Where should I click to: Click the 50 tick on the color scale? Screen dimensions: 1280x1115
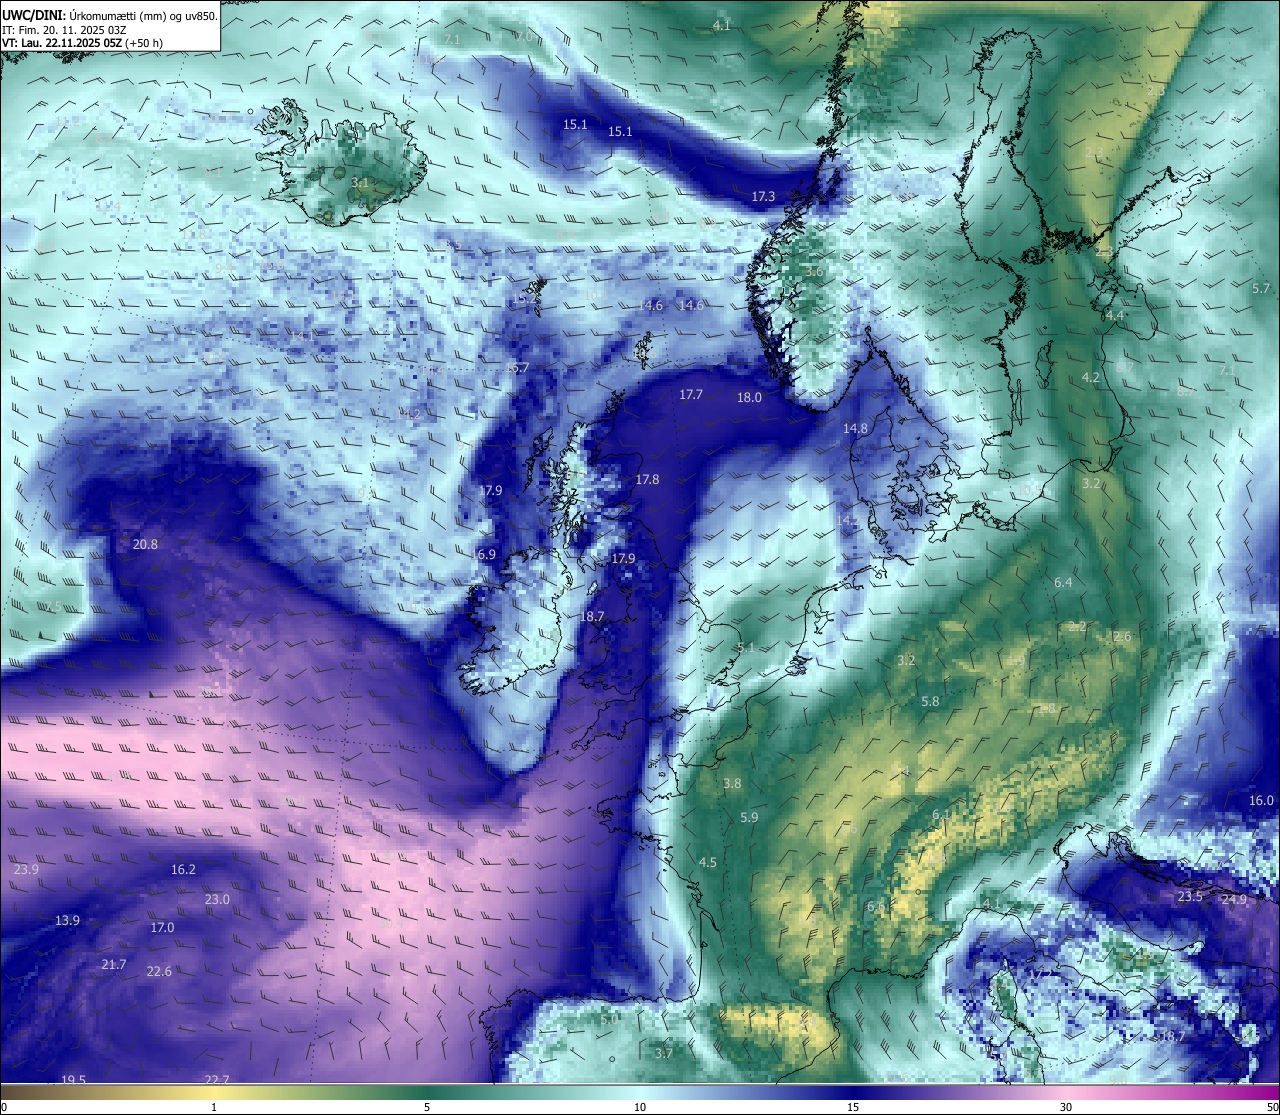(1272, 1107)
